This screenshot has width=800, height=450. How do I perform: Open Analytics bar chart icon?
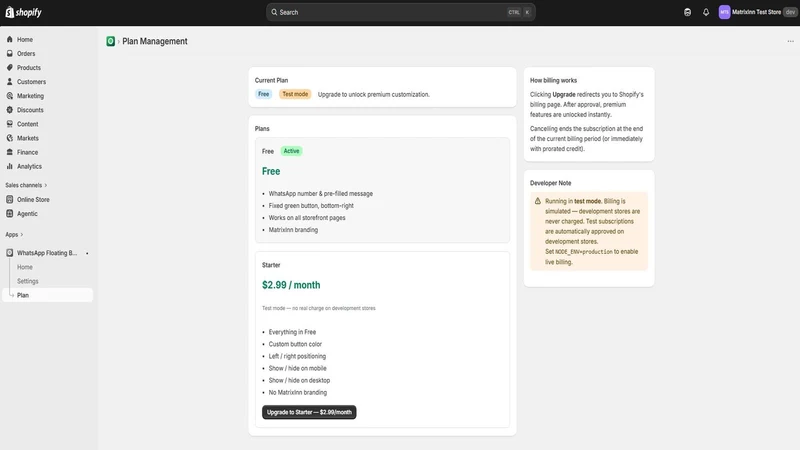tap(10, 166)
